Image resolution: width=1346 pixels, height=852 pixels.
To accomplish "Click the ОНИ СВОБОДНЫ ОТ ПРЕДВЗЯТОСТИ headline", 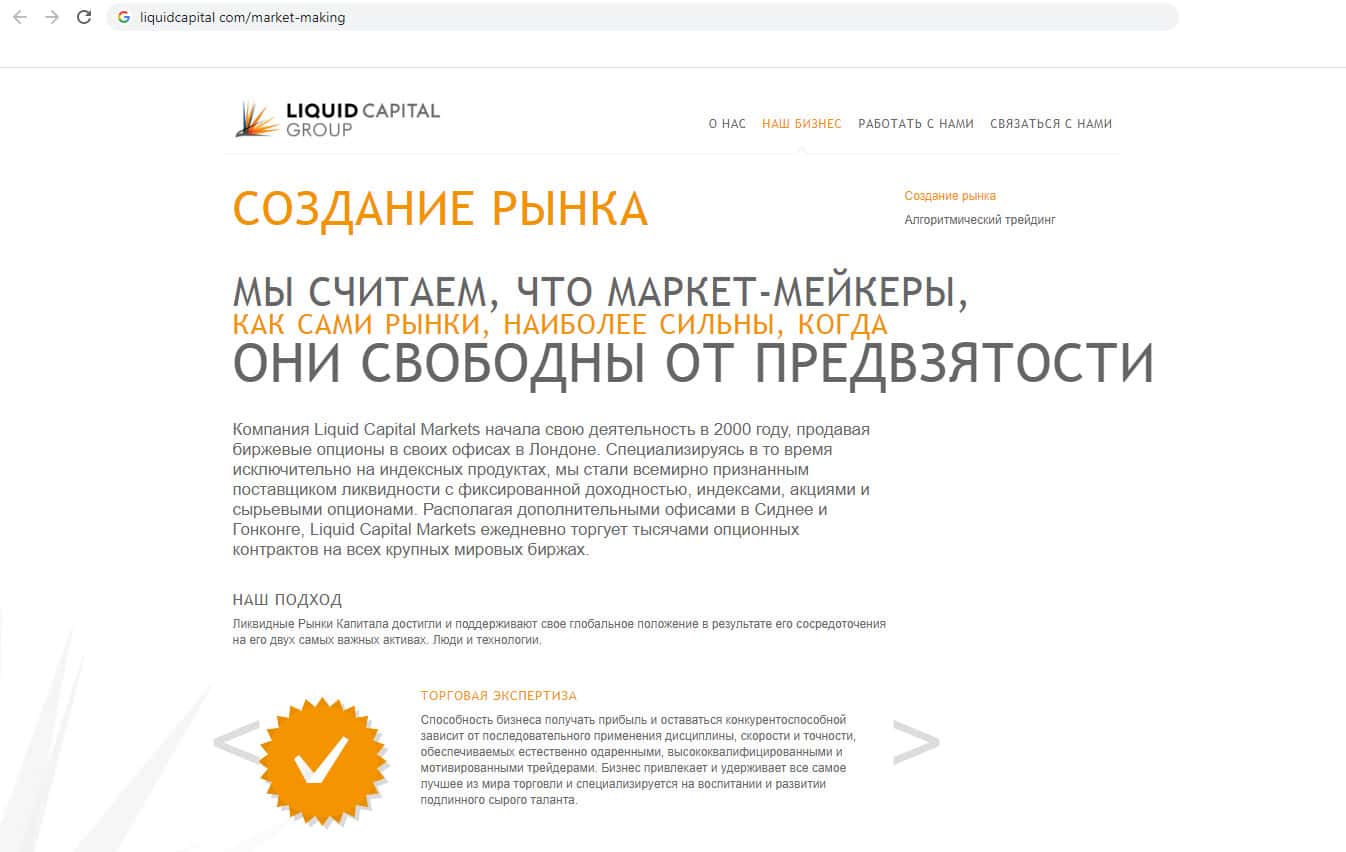I will pyautogui.click(x=693, y=363).
